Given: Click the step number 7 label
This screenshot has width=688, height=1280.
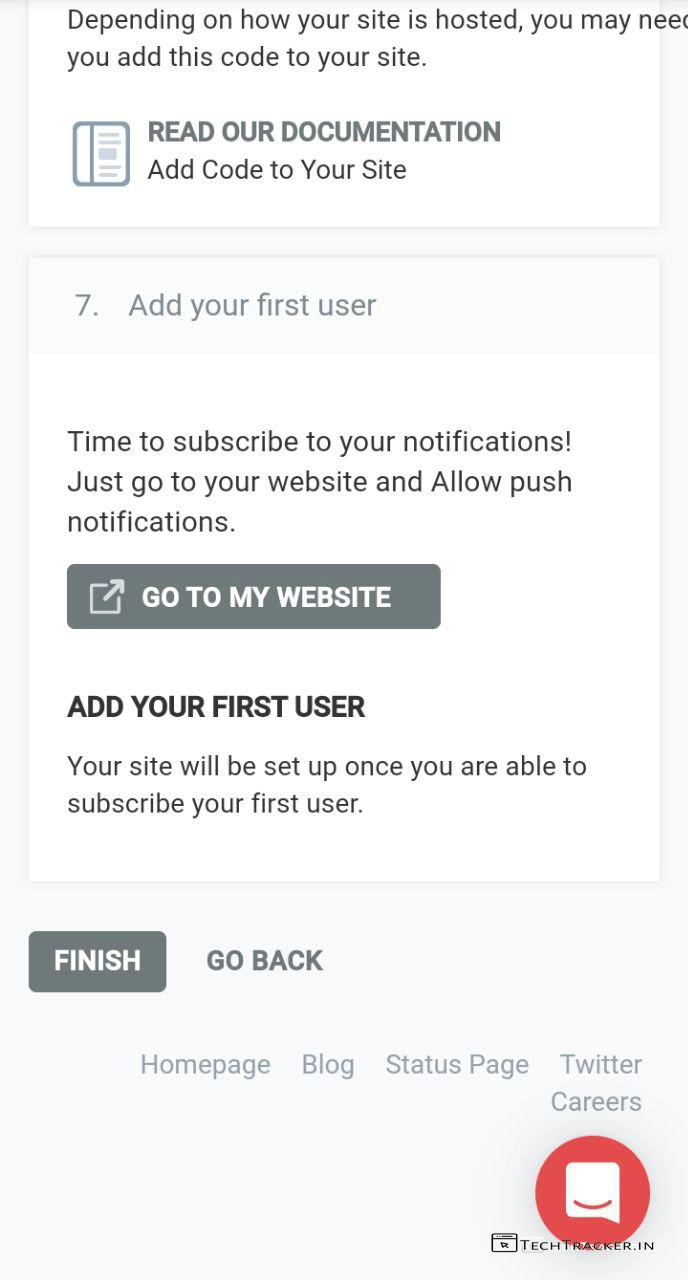Looking at the screenshot, I should (x=87, y=305).
